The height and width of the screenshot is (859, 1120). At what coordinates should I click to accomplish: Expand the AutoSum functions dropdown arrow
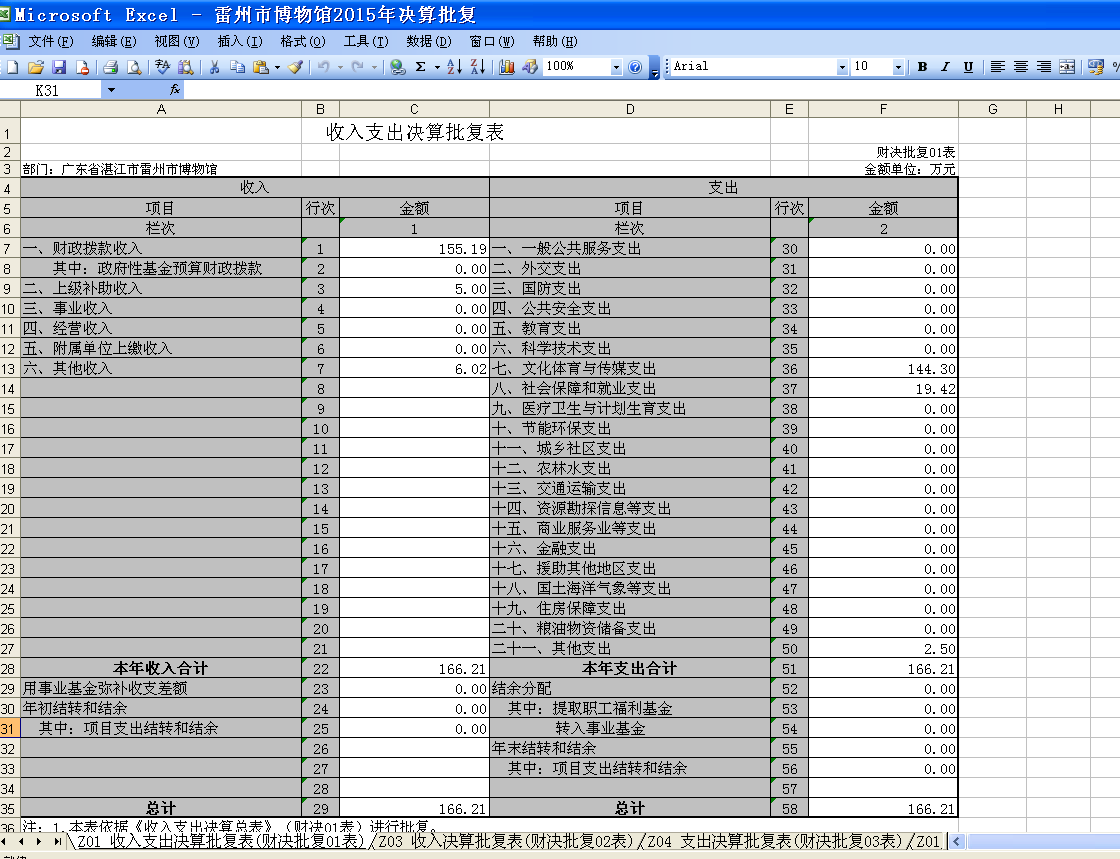coord(437,67)
